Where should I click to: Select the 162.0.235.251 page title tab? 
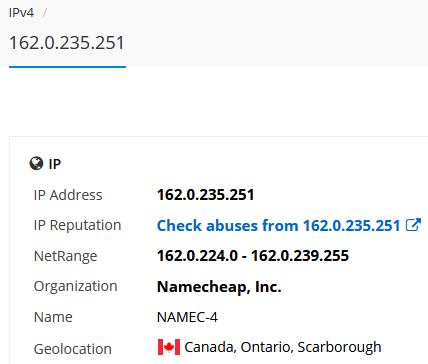(67, 43)
